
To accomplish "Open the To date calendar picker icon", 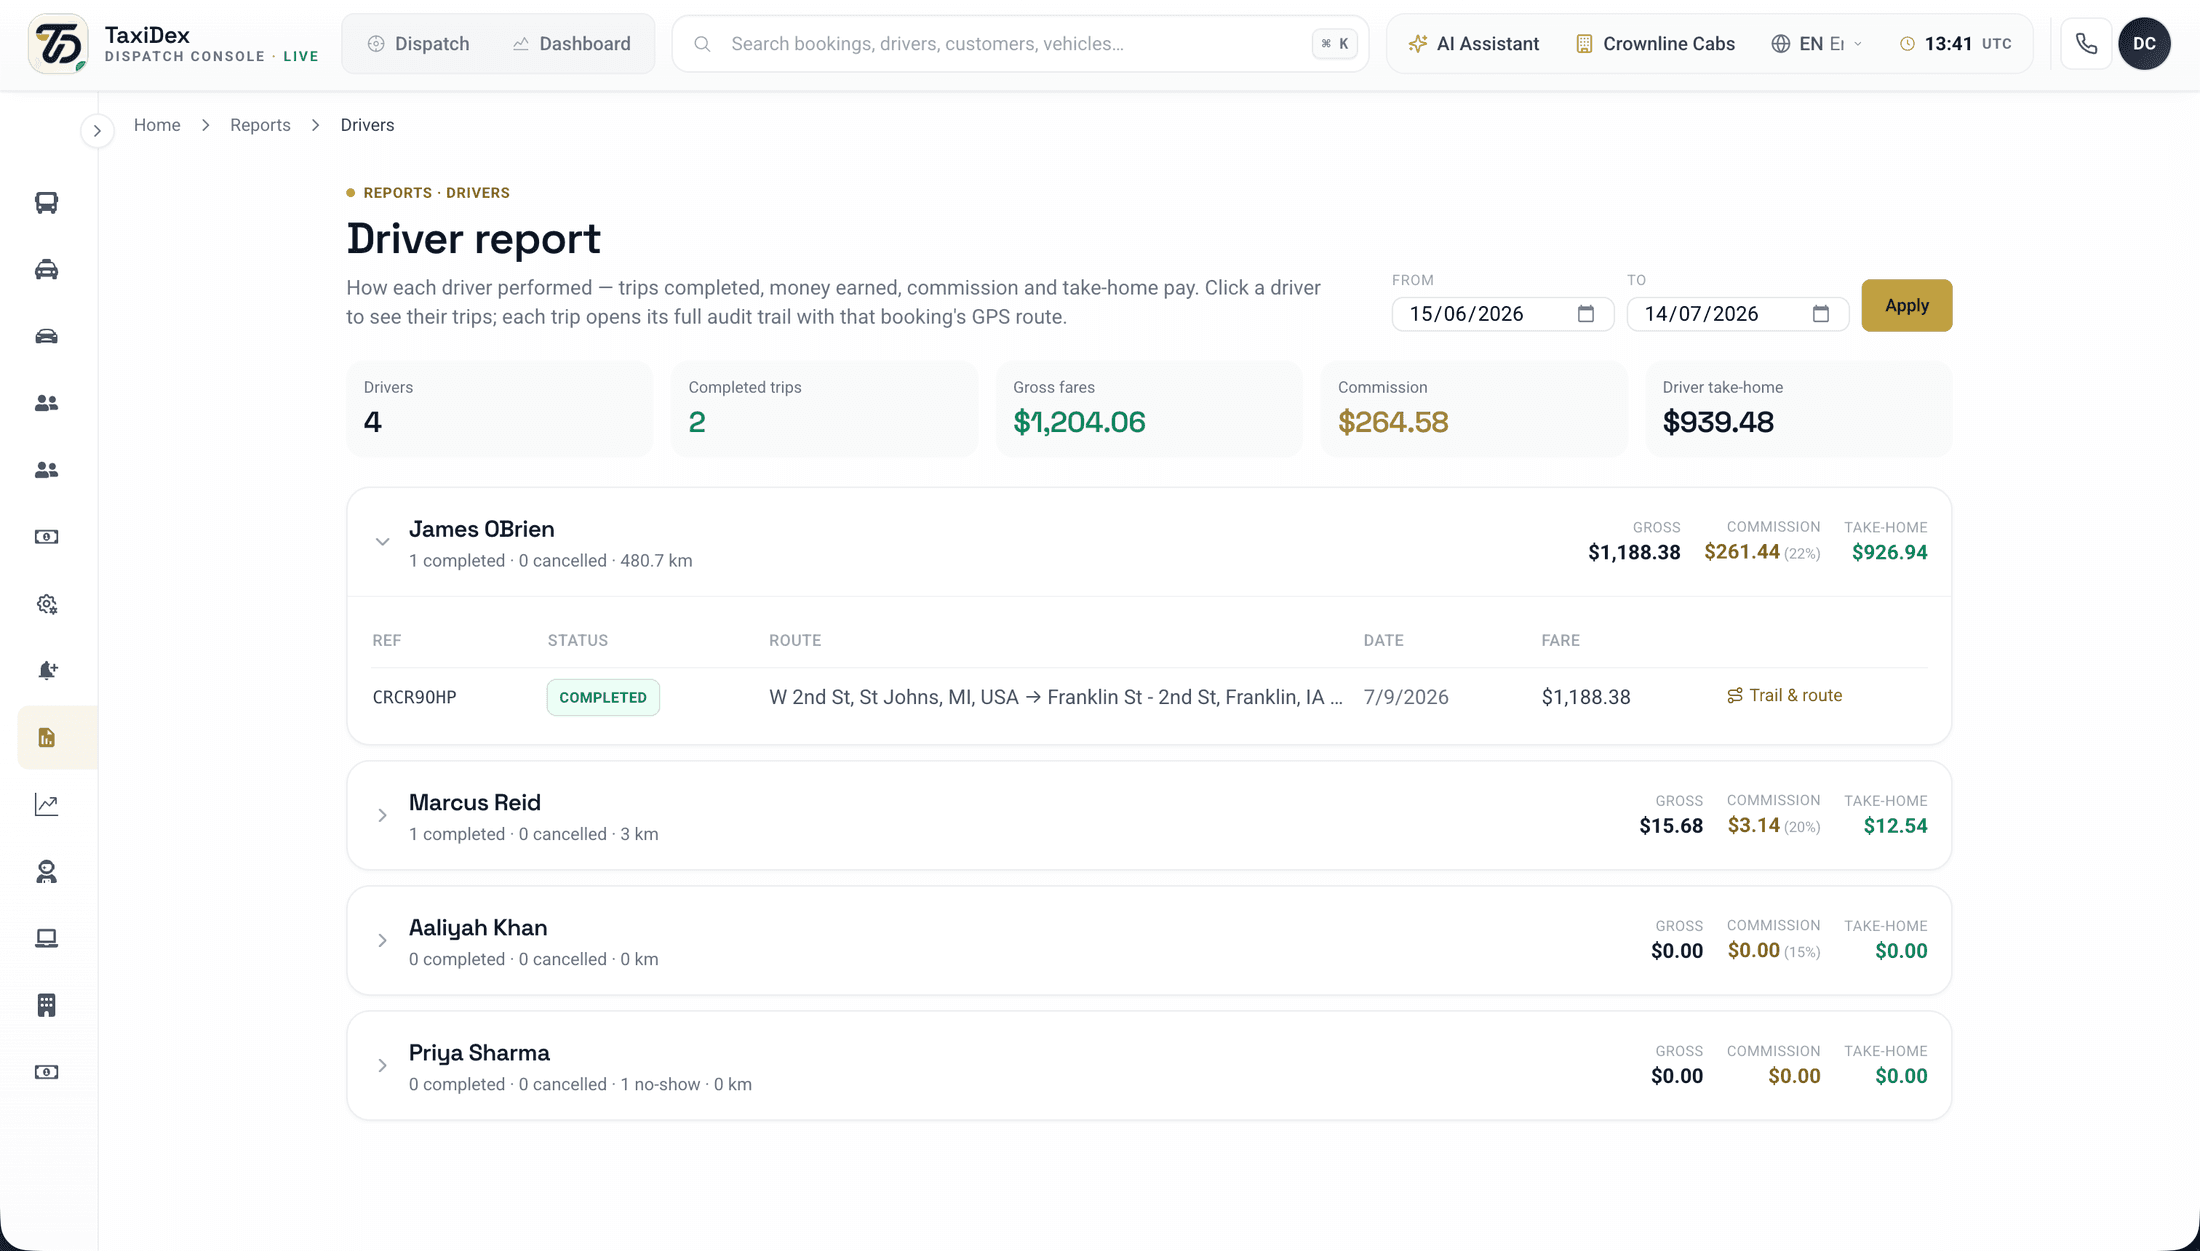I will 1820,314.
